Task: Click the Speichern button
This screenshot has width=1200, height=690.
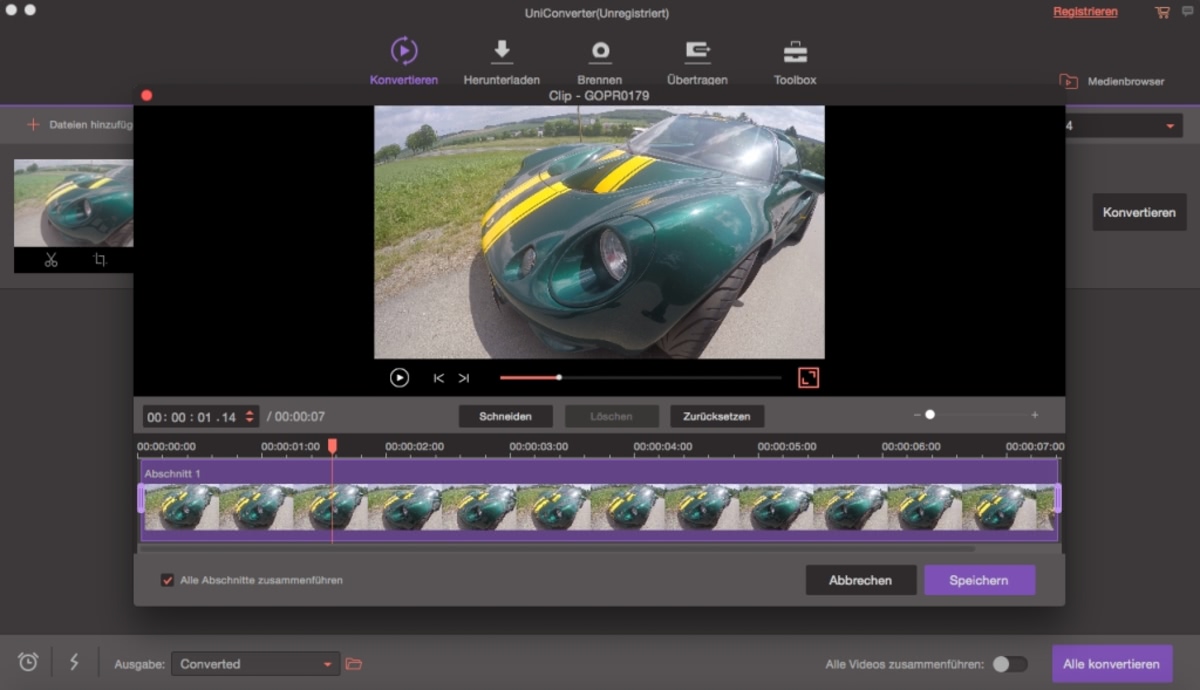Action: [979, 580]
